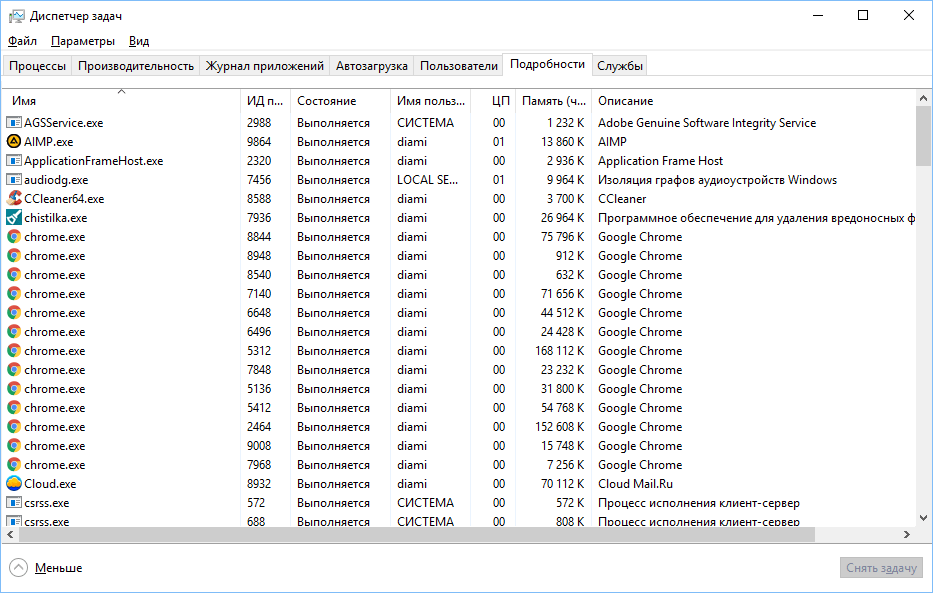This screenshot has height=593, width=933.
Task: Click the AIMP.exe process icon
Action: pyautogui.click(x=14, y=142)
